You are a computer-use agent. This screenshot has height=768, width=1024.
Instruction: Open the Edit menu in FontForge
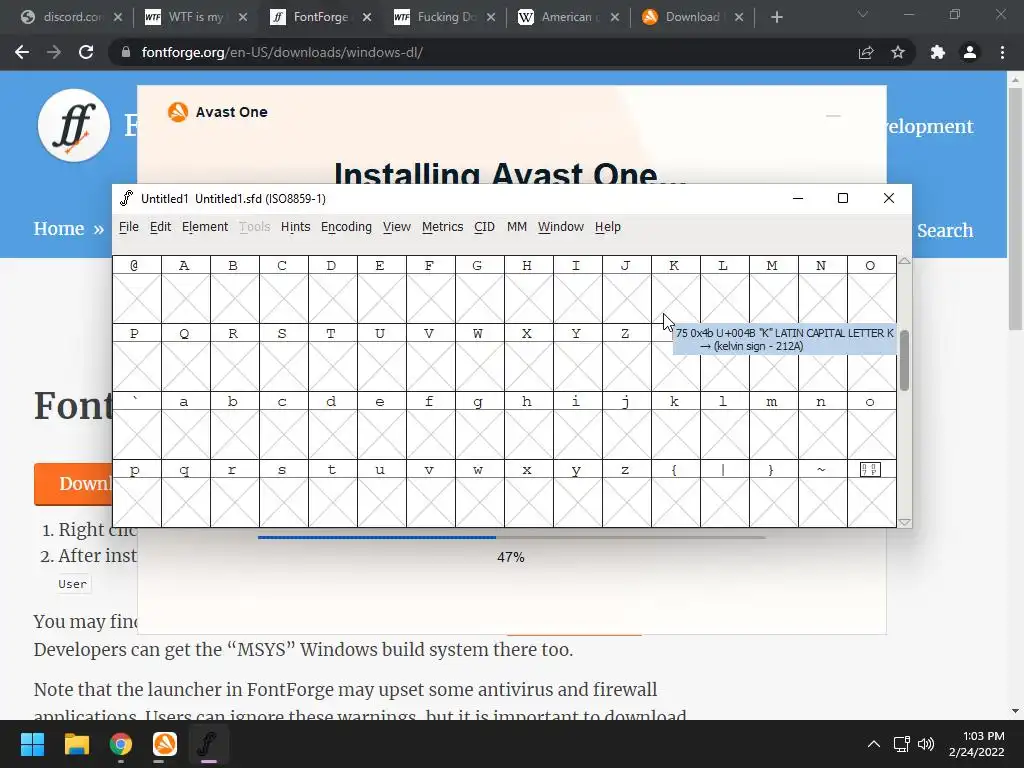click(x=160, y=227)
